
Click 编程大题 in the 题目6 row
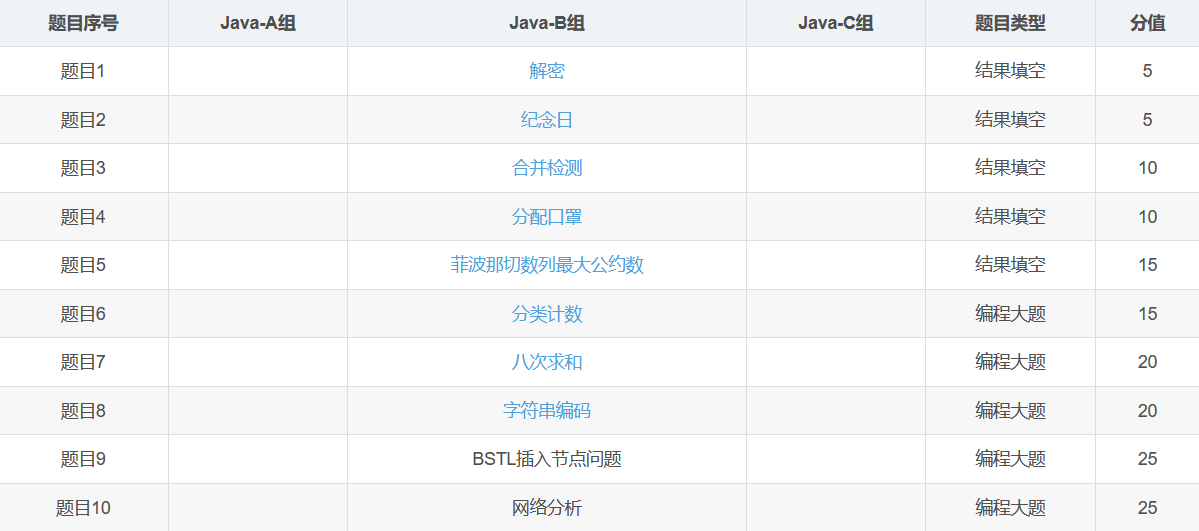(1010, 314)
